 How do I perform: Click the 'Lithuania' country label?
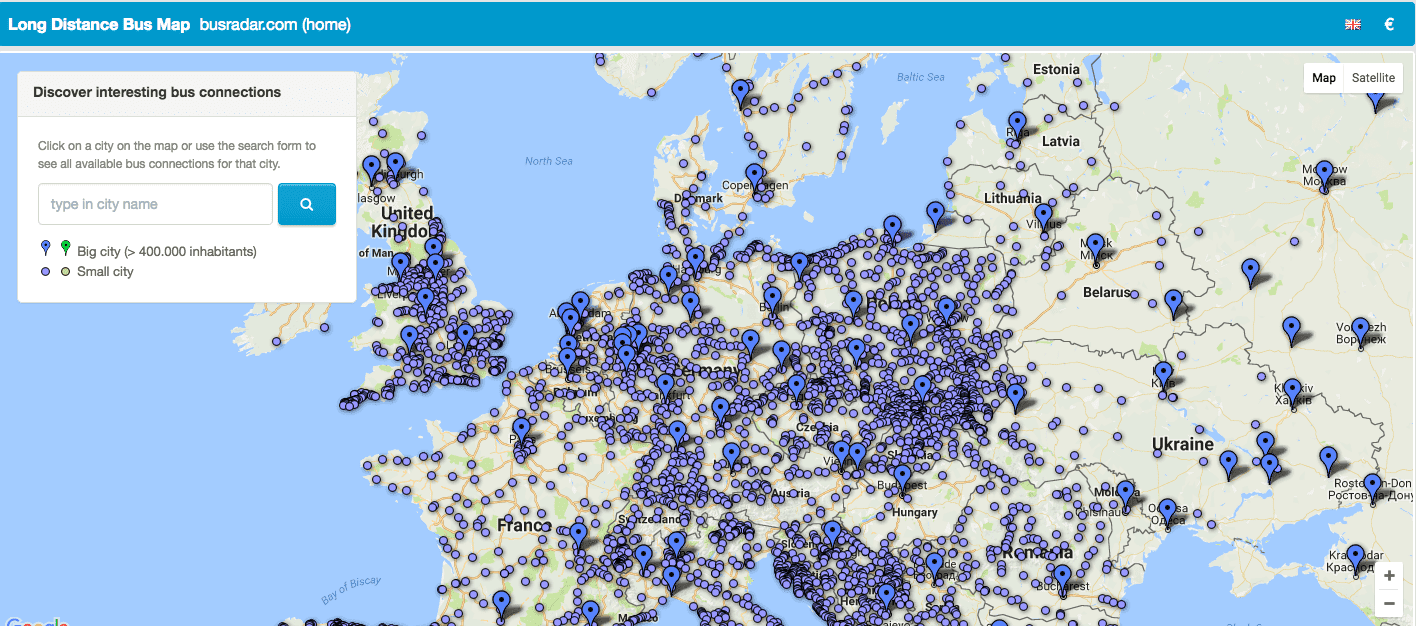point(1012,198)
